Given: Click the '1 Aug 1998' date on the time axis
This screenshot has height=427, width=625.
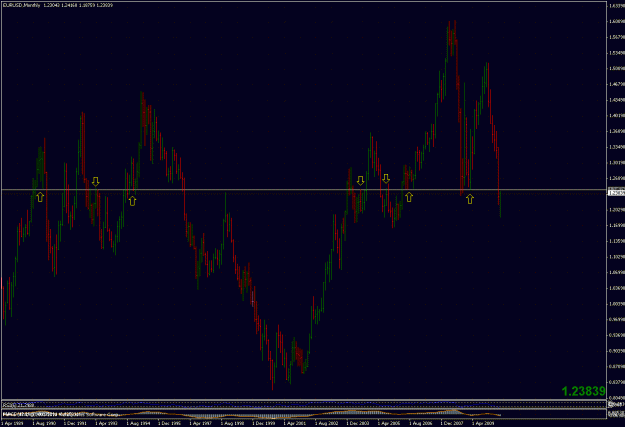Looking at the screenshot, I should [x=232, y=423].
